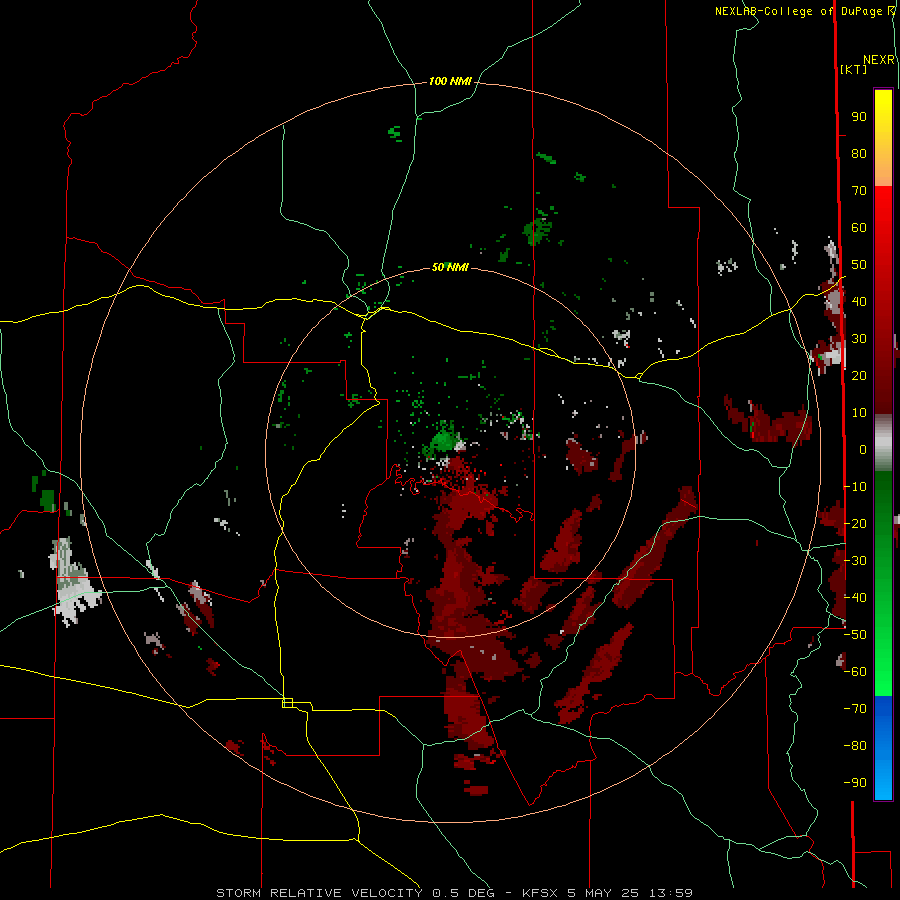Click the NEXR label at top right

(x=879, y=60)
